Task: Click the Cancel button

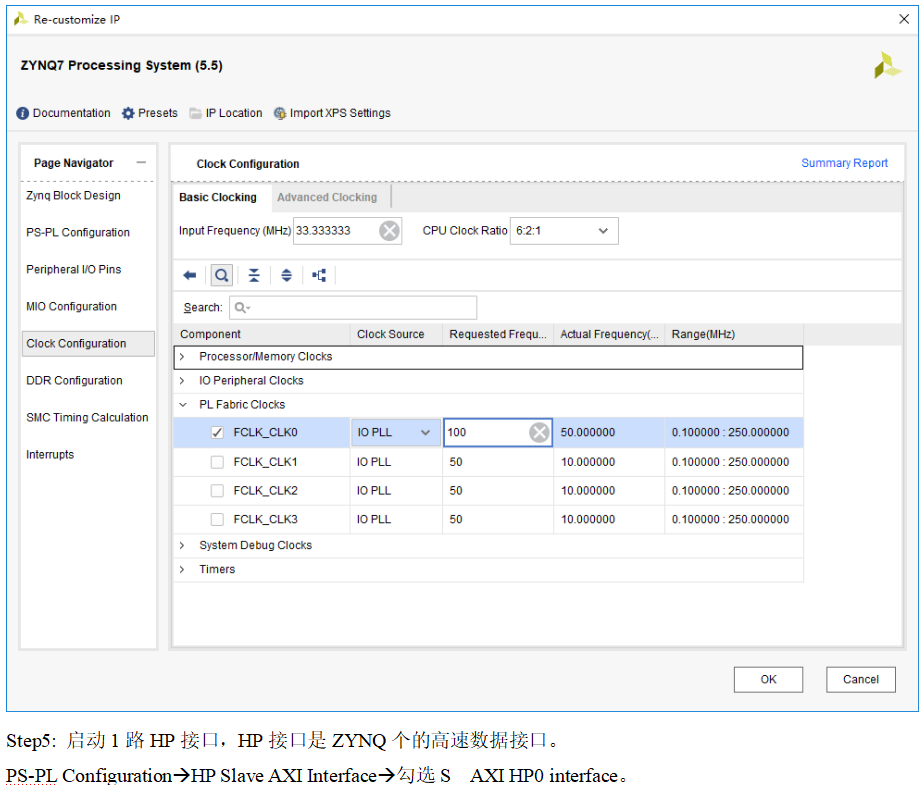Action: click(861, 680)
